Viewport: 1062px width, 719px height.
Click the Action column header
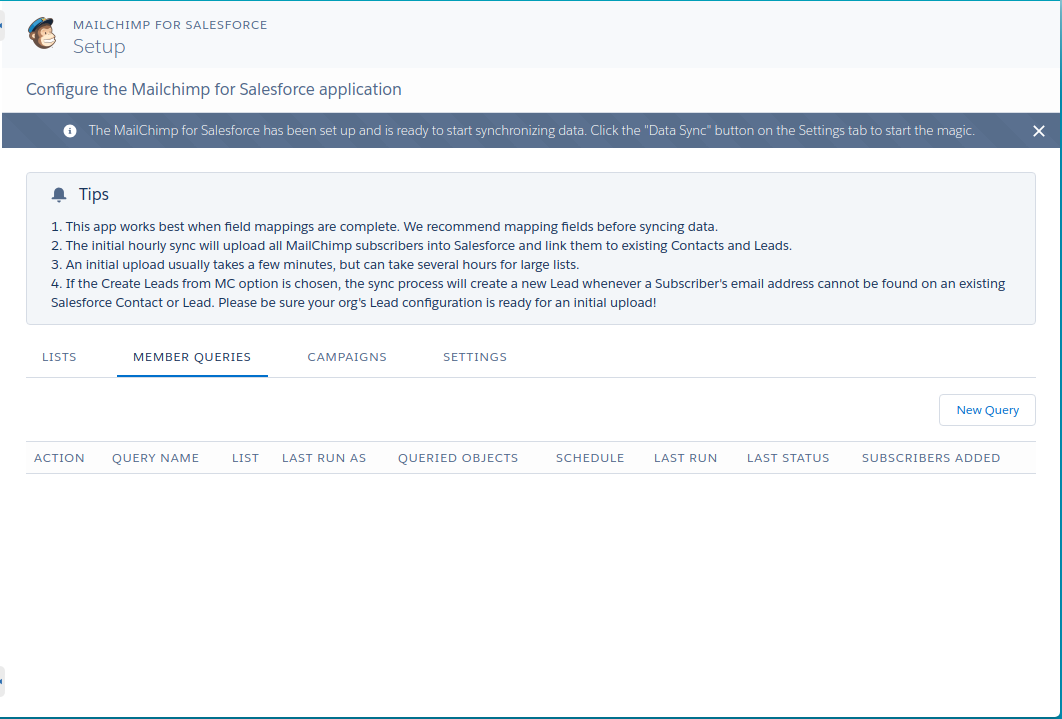59,458
